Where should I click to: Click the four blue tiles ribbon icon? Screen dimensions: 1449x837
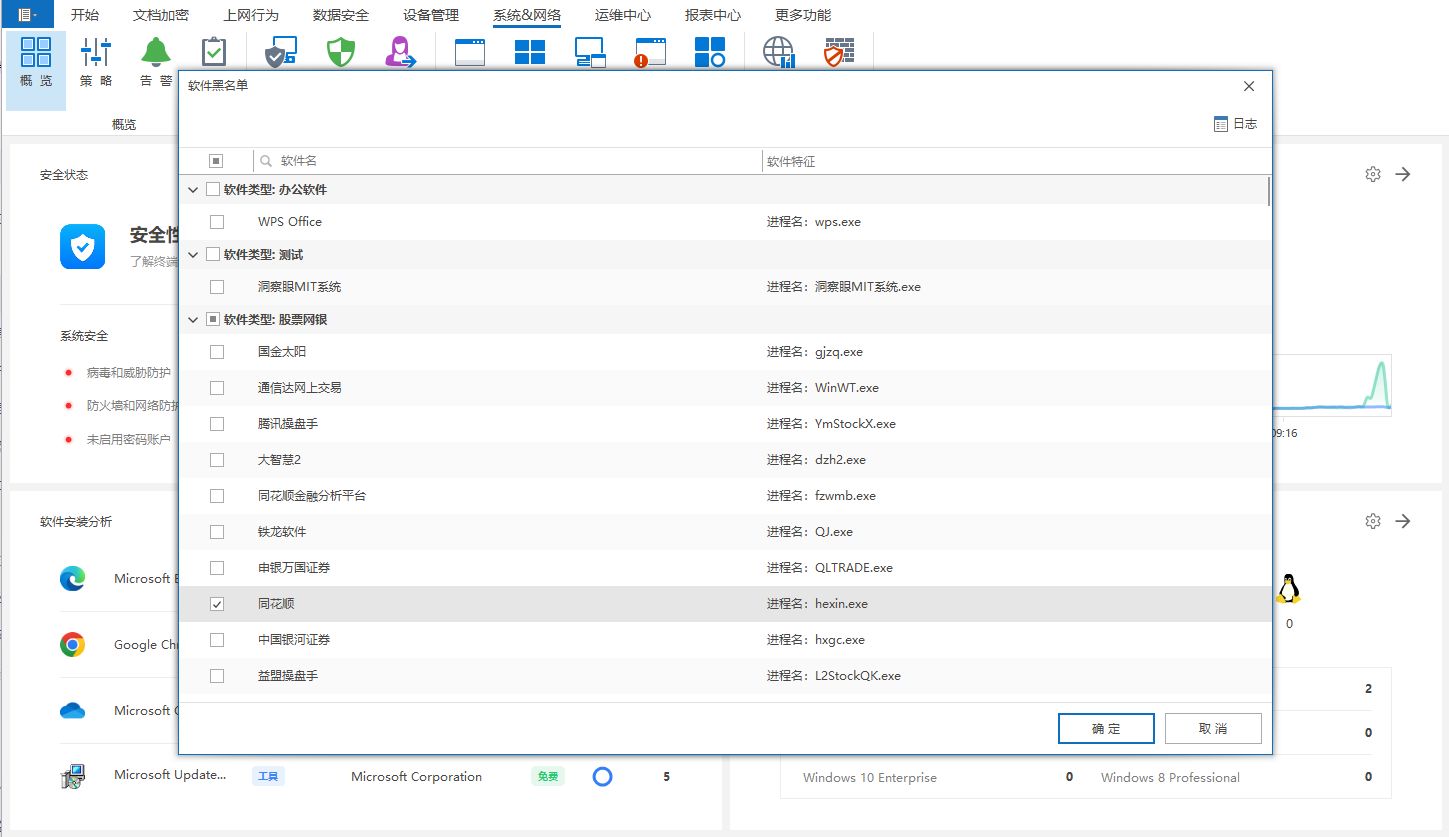(x=530, y=52)
